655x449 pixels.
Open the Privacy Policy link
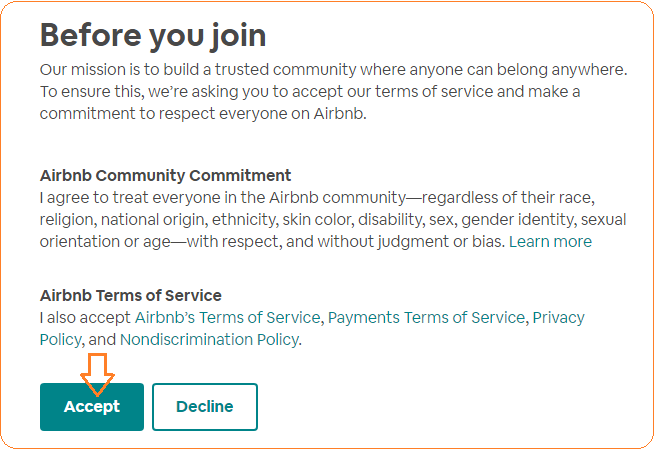pos(558,317)
